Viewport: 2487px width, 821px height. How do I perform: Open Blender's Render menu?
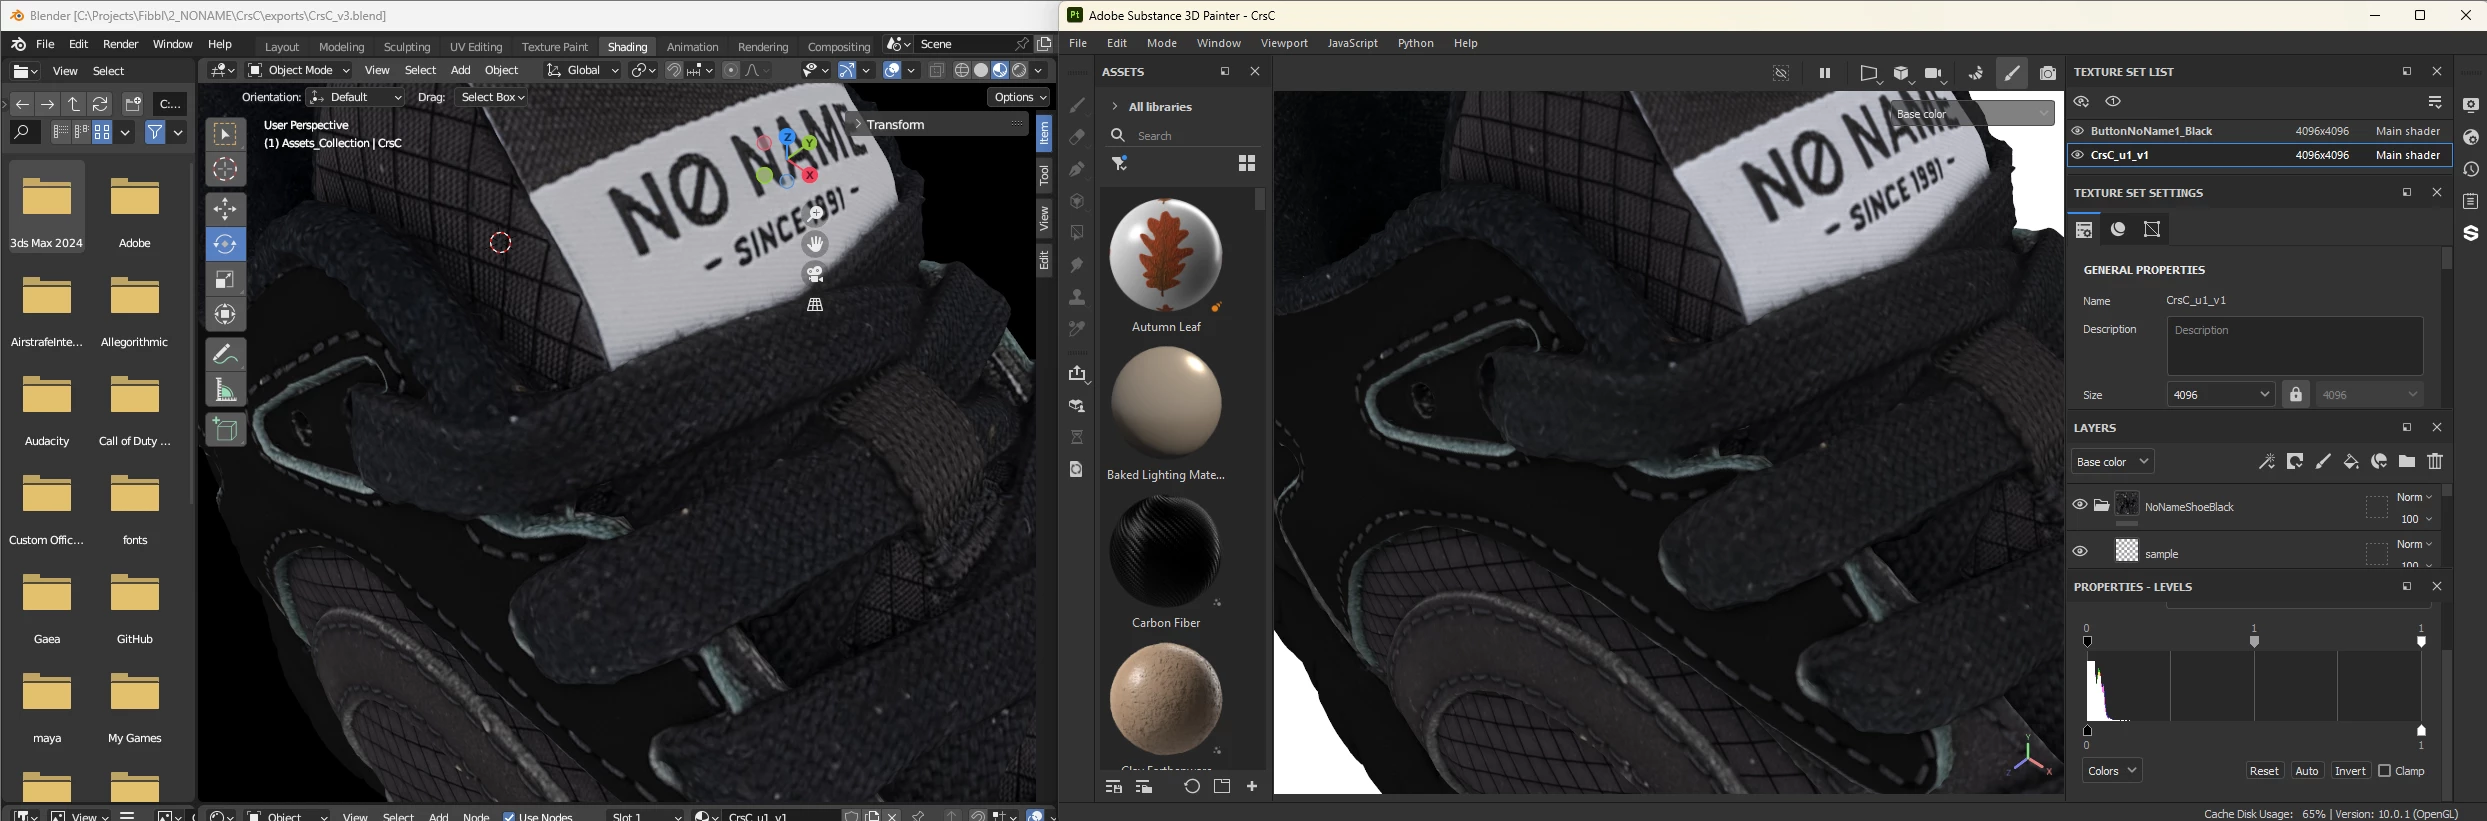pyautogui.click(x=120, y=44)
